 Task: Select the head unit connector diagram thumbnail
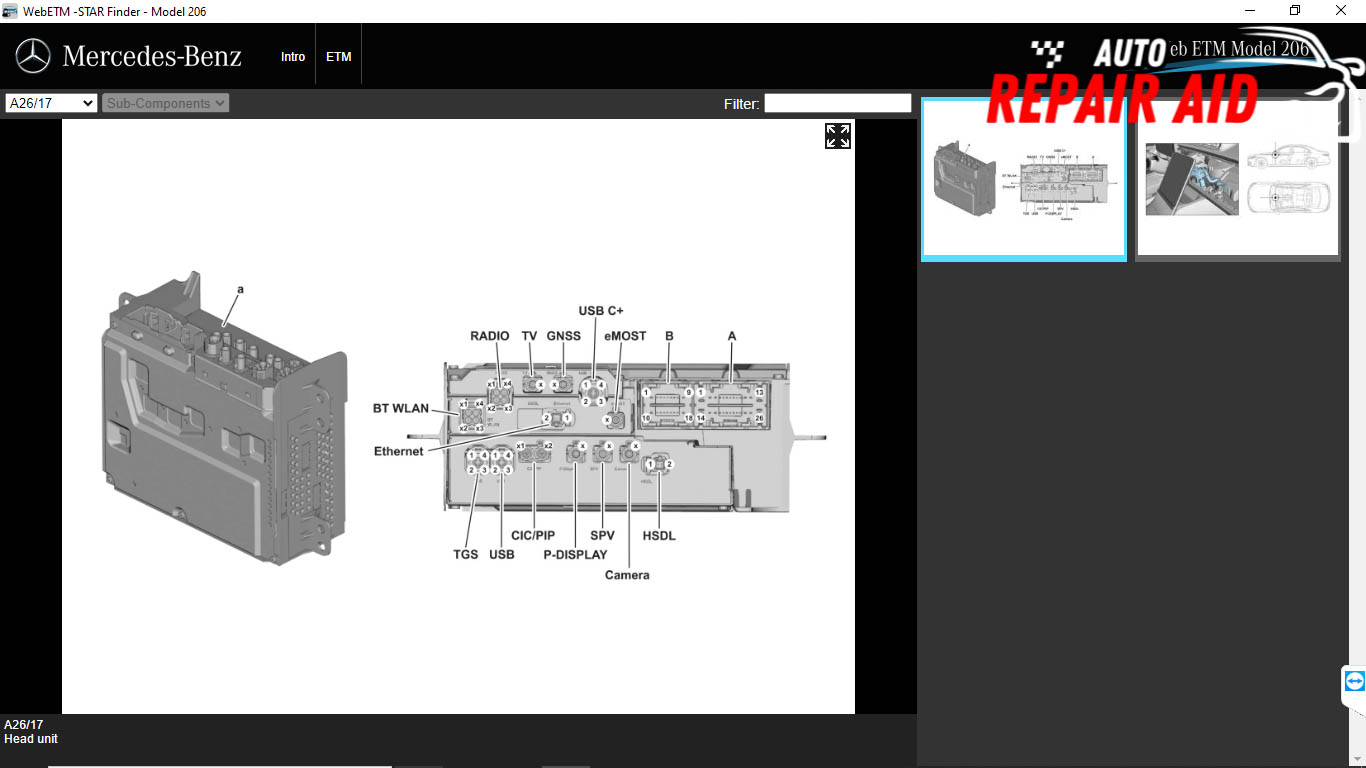(1024, 180)
